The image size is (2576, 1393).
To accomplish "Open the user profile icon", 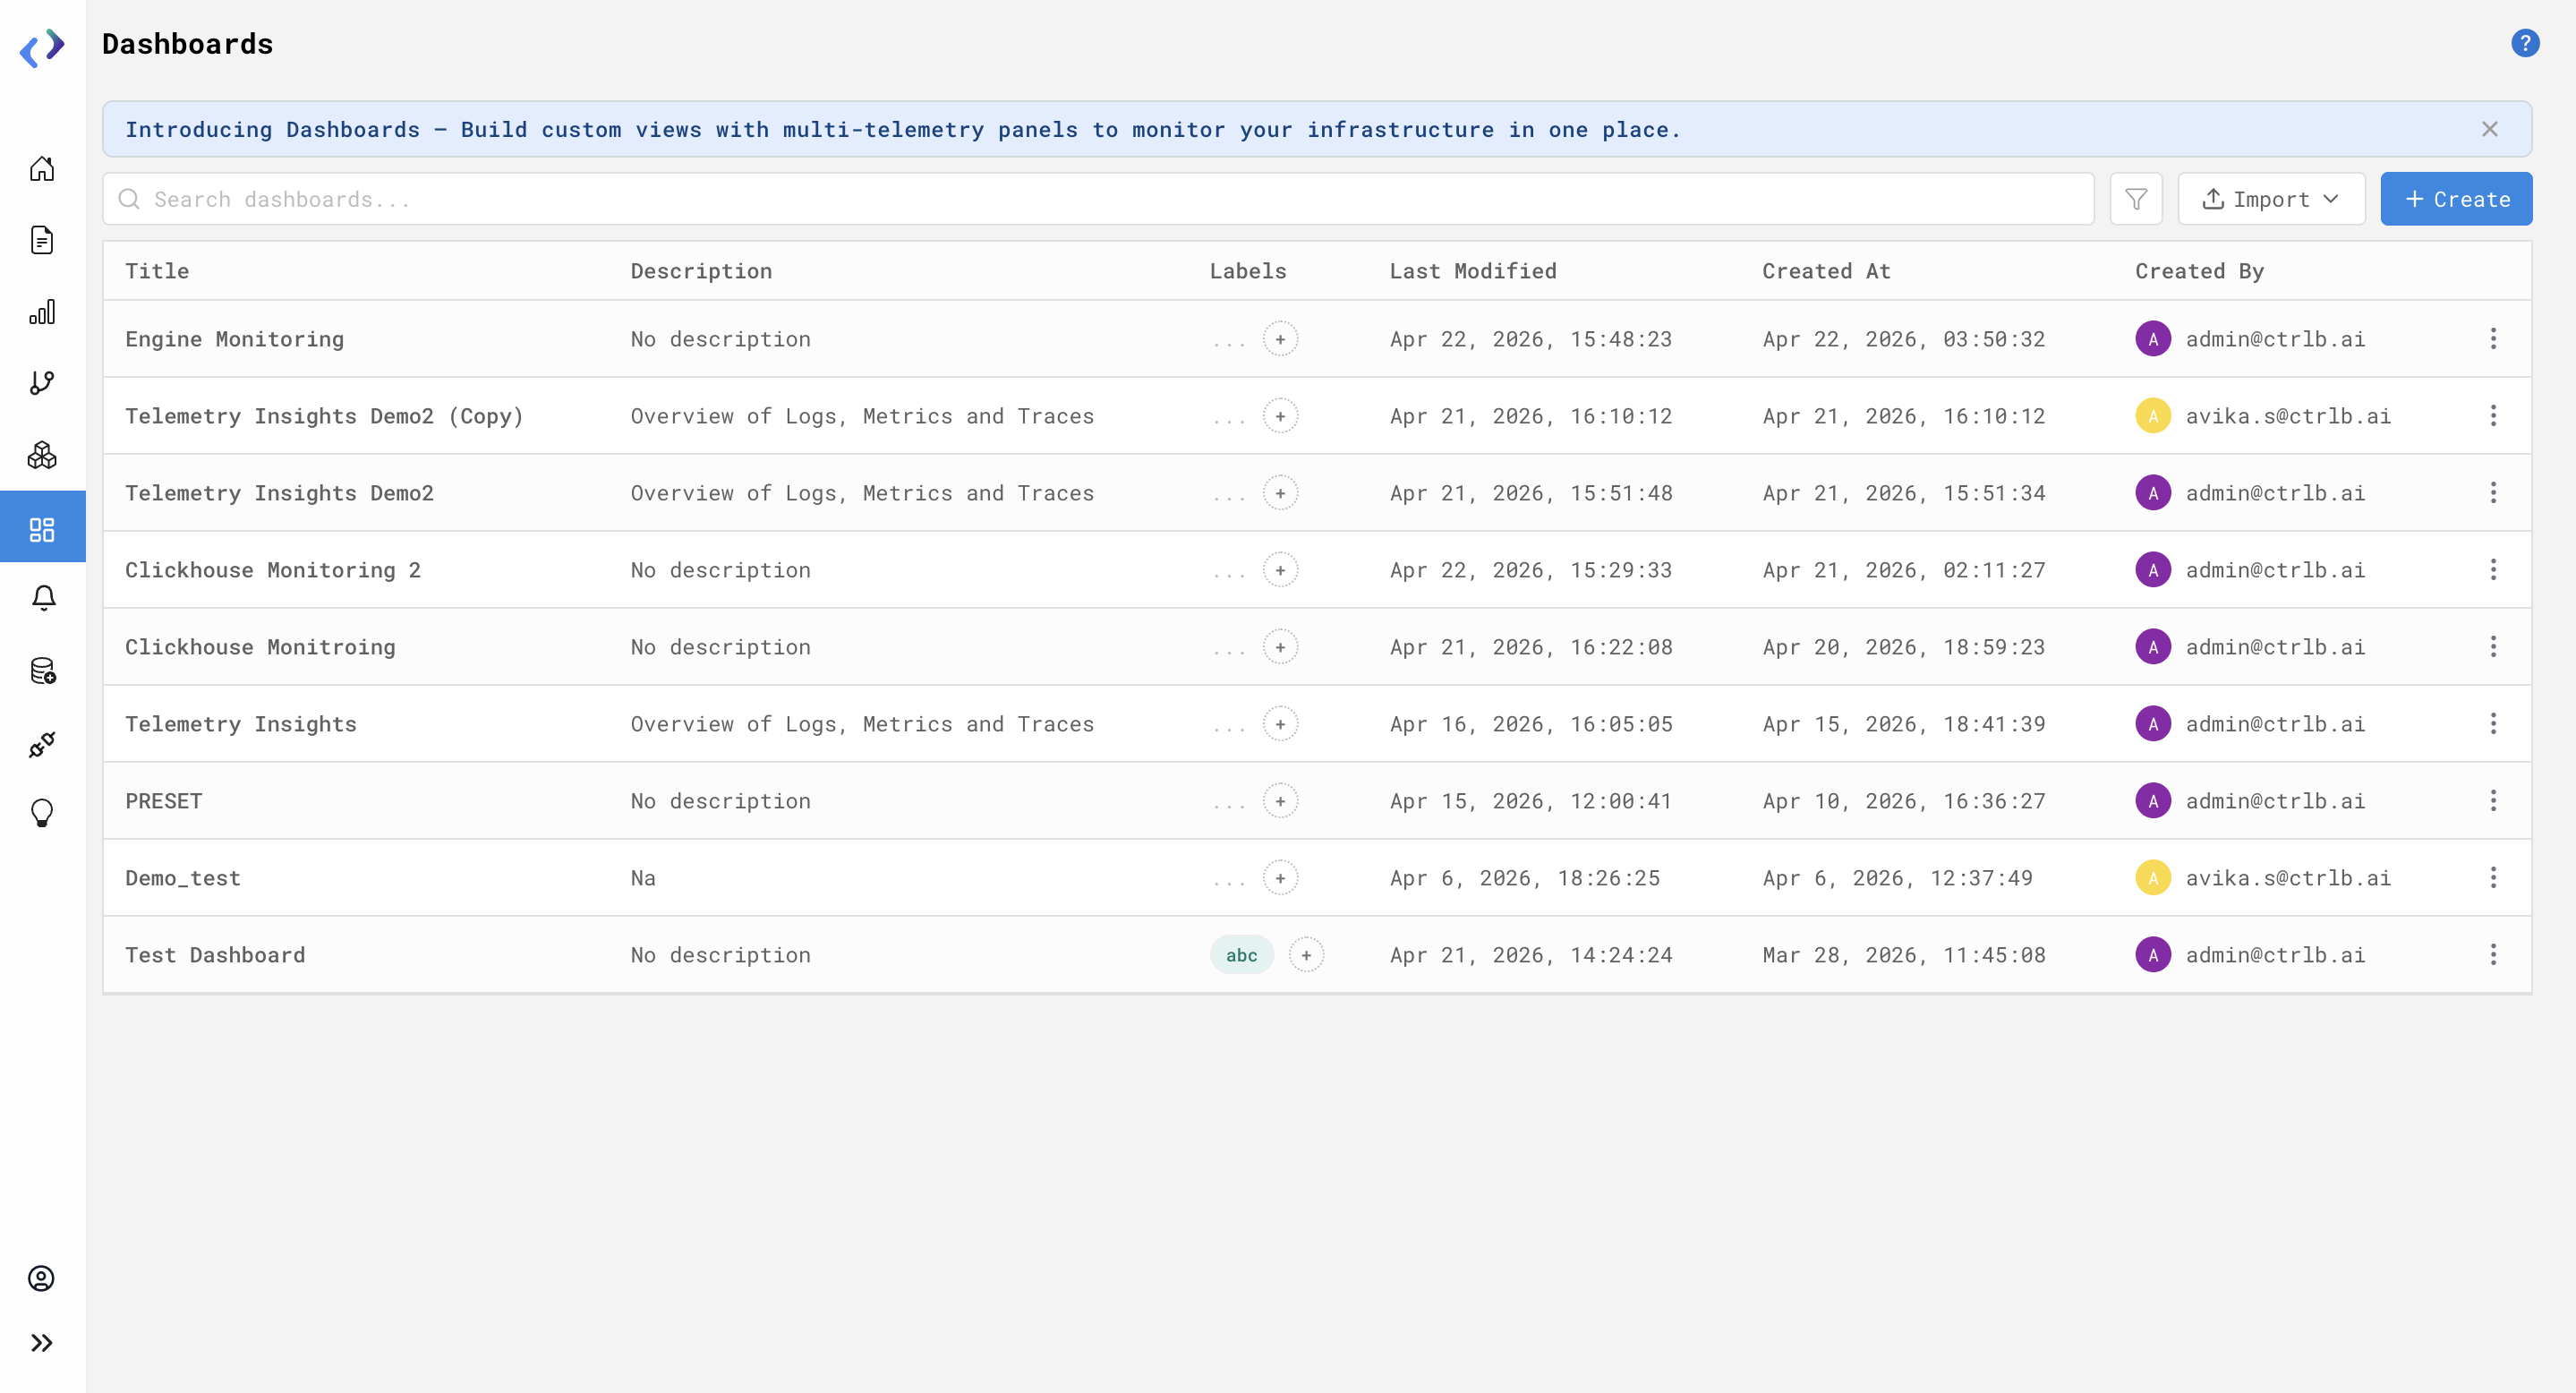I will pos(41,1278).
